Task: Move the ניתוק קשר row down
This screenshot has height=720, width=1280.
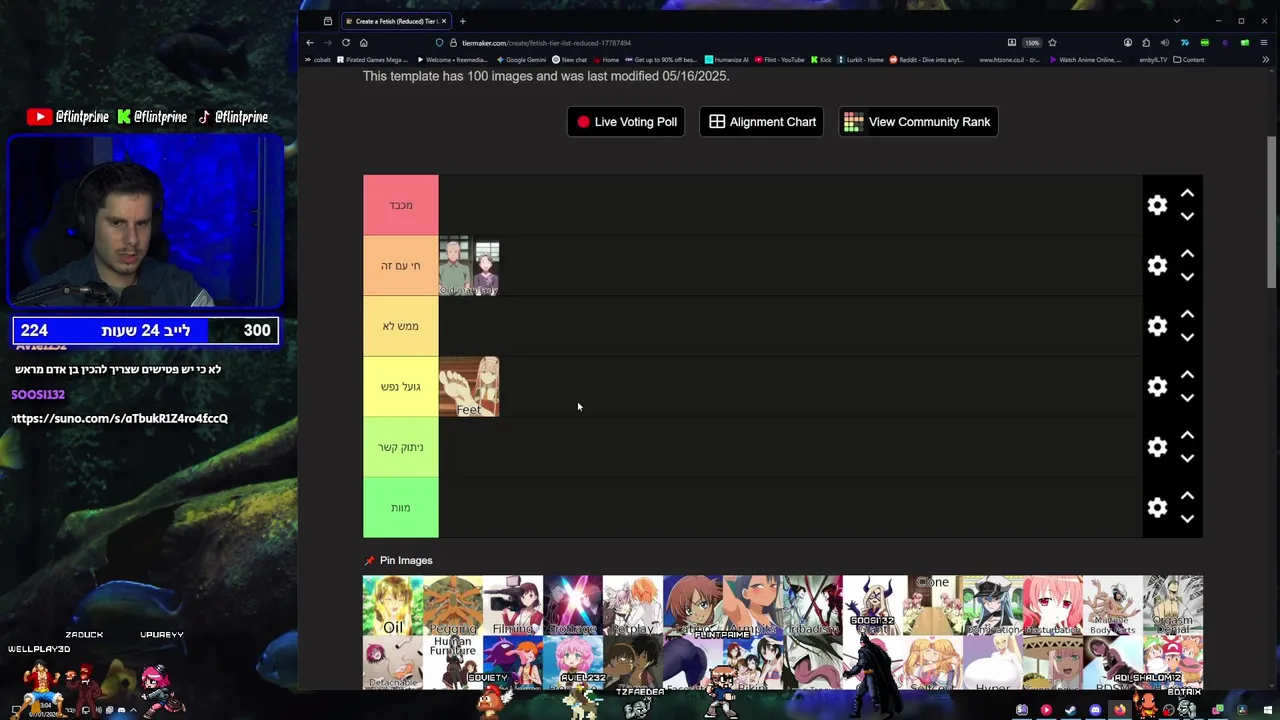Action: 1187,458
